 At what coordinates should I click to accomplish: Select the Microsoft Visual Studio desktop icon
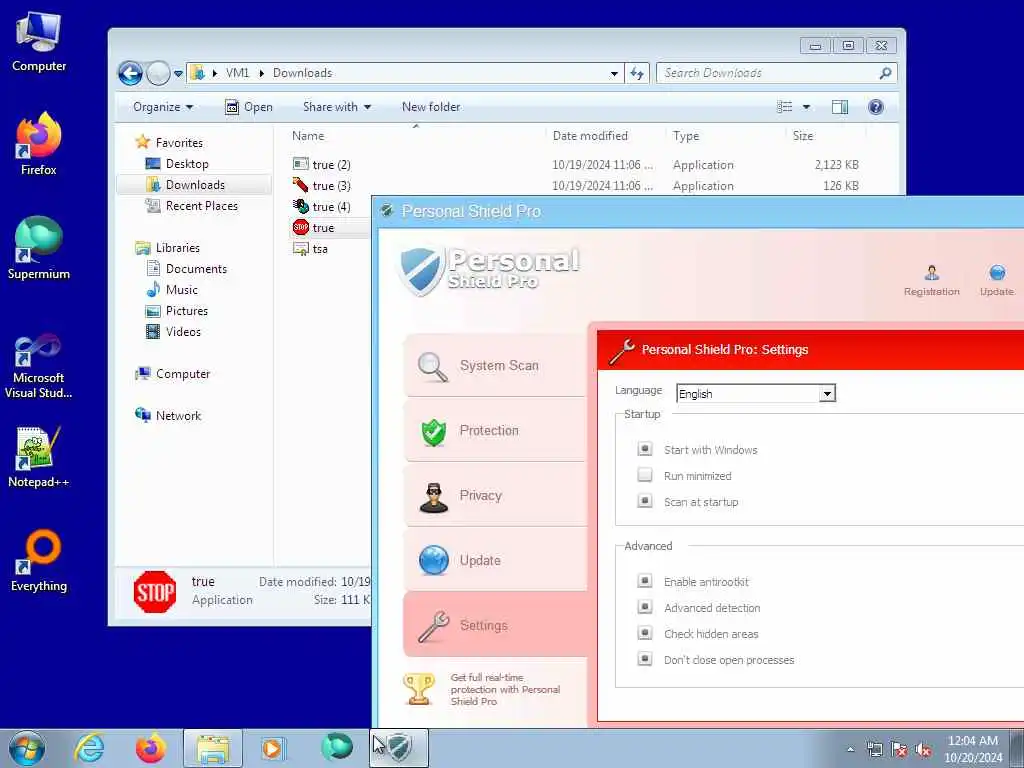(x=39, y=366)
